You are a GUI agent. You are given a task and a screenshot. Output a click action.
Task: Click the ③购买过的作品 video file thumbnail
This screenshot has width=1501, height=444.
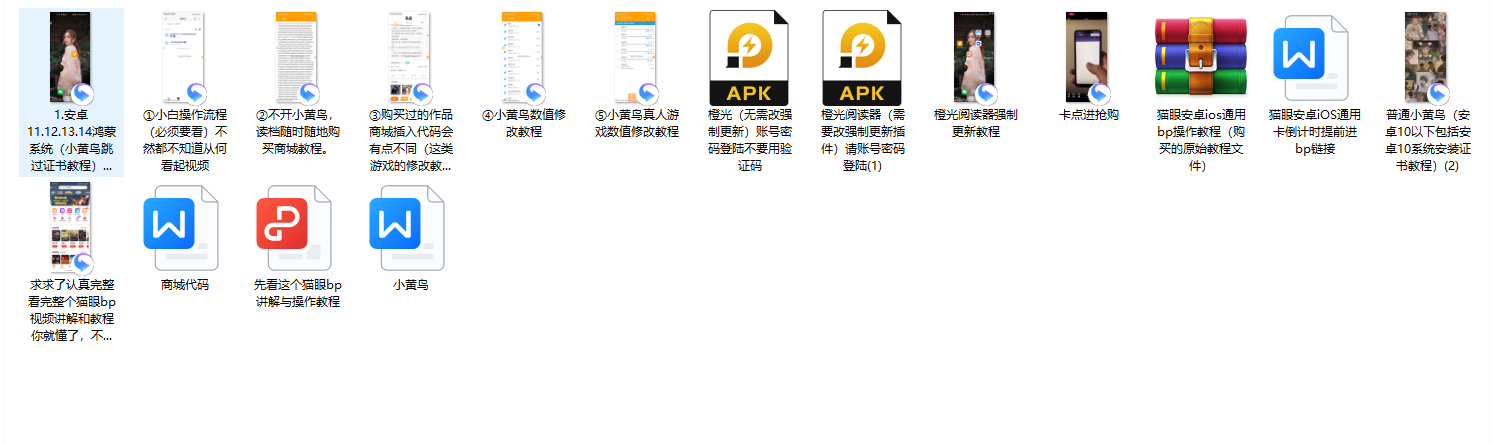410,57
